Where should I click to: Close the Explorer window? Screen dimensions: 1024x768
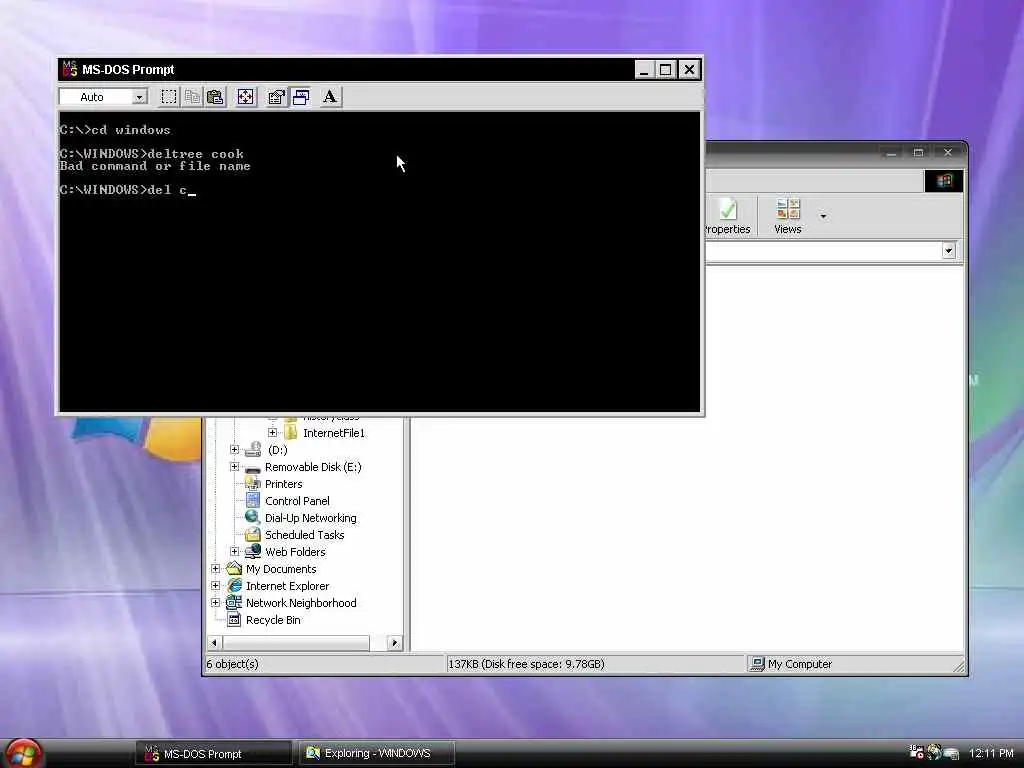tap(948, 153)
